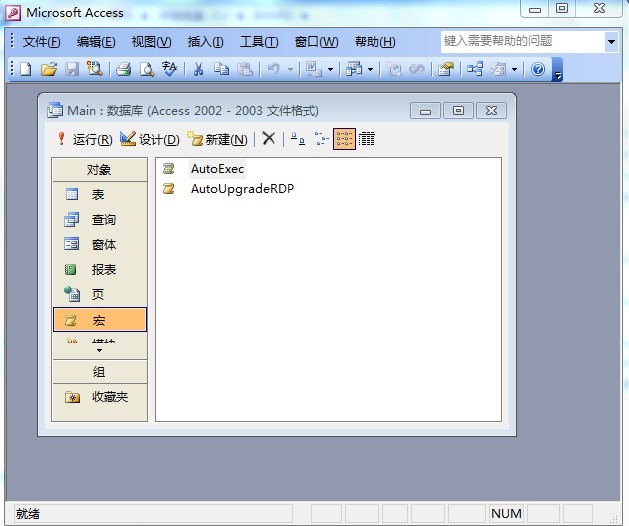629x526 pixels.
Task: Click the AutoExec macro icon
Action: (168, 169)
